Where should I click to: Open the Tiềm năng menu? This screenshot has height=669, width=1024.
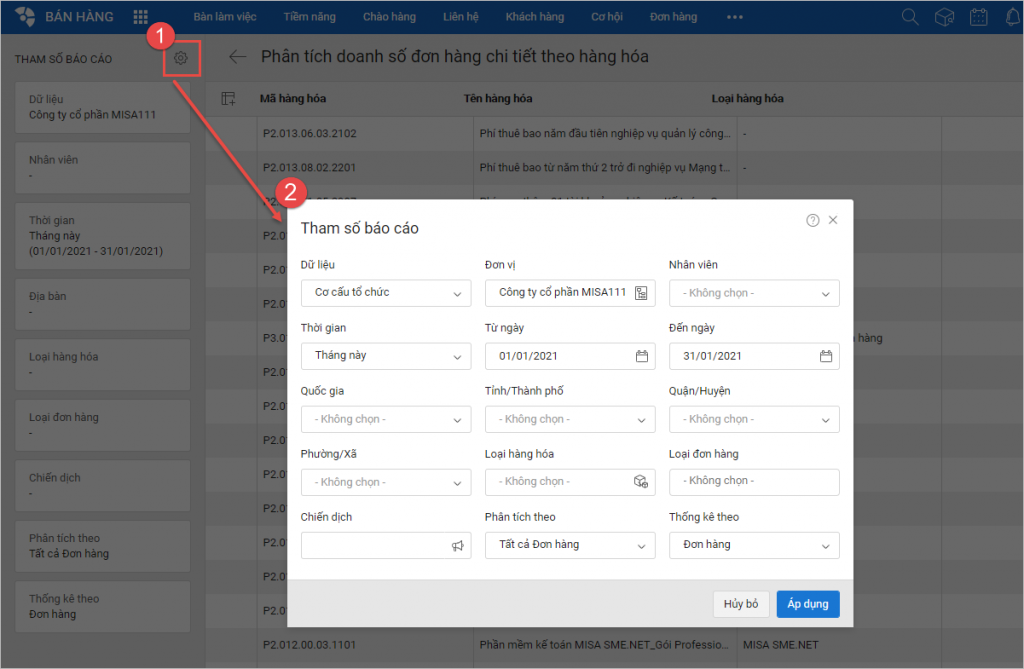tap(310, 17)
